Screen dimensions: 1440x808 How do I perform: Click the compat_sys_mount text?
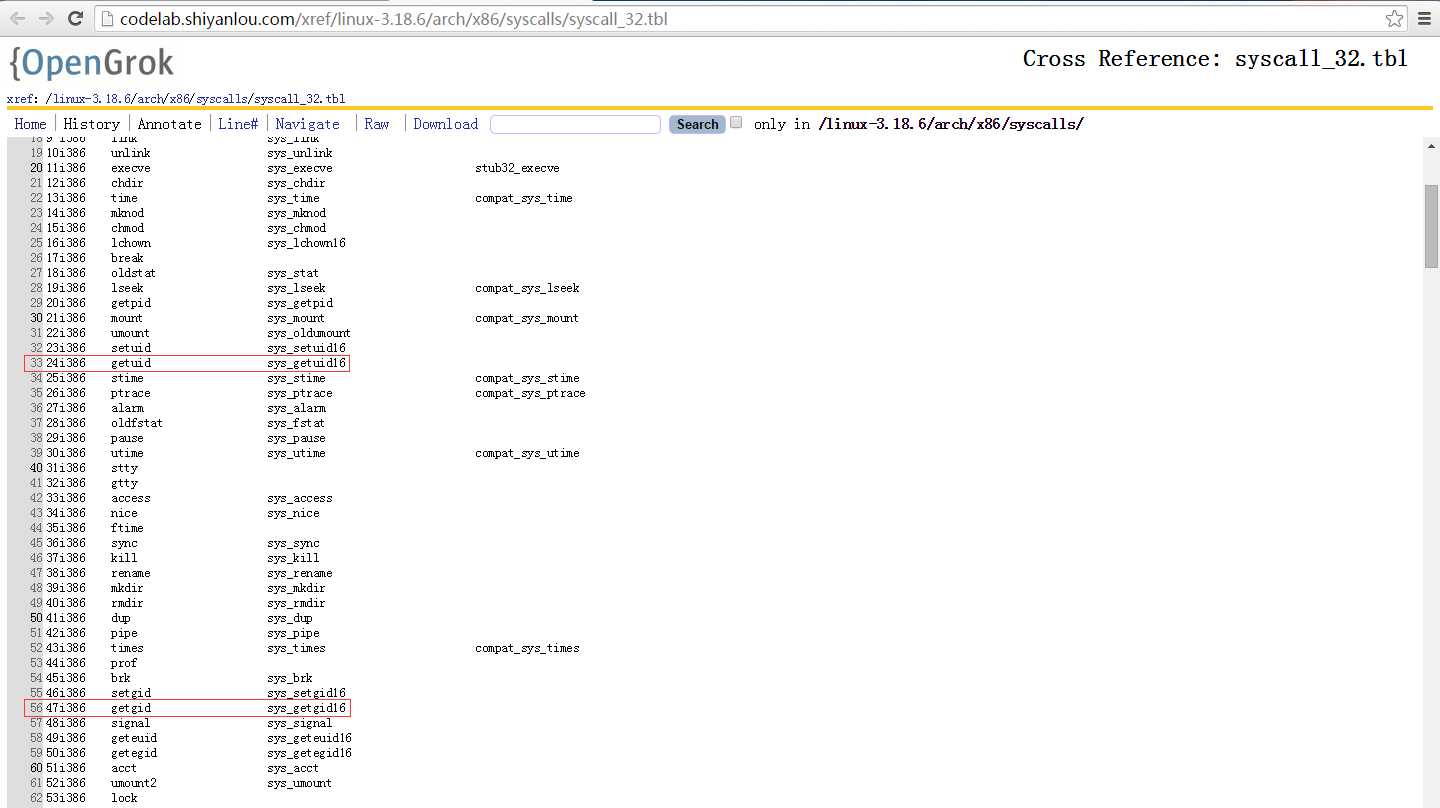coord(527,318)
